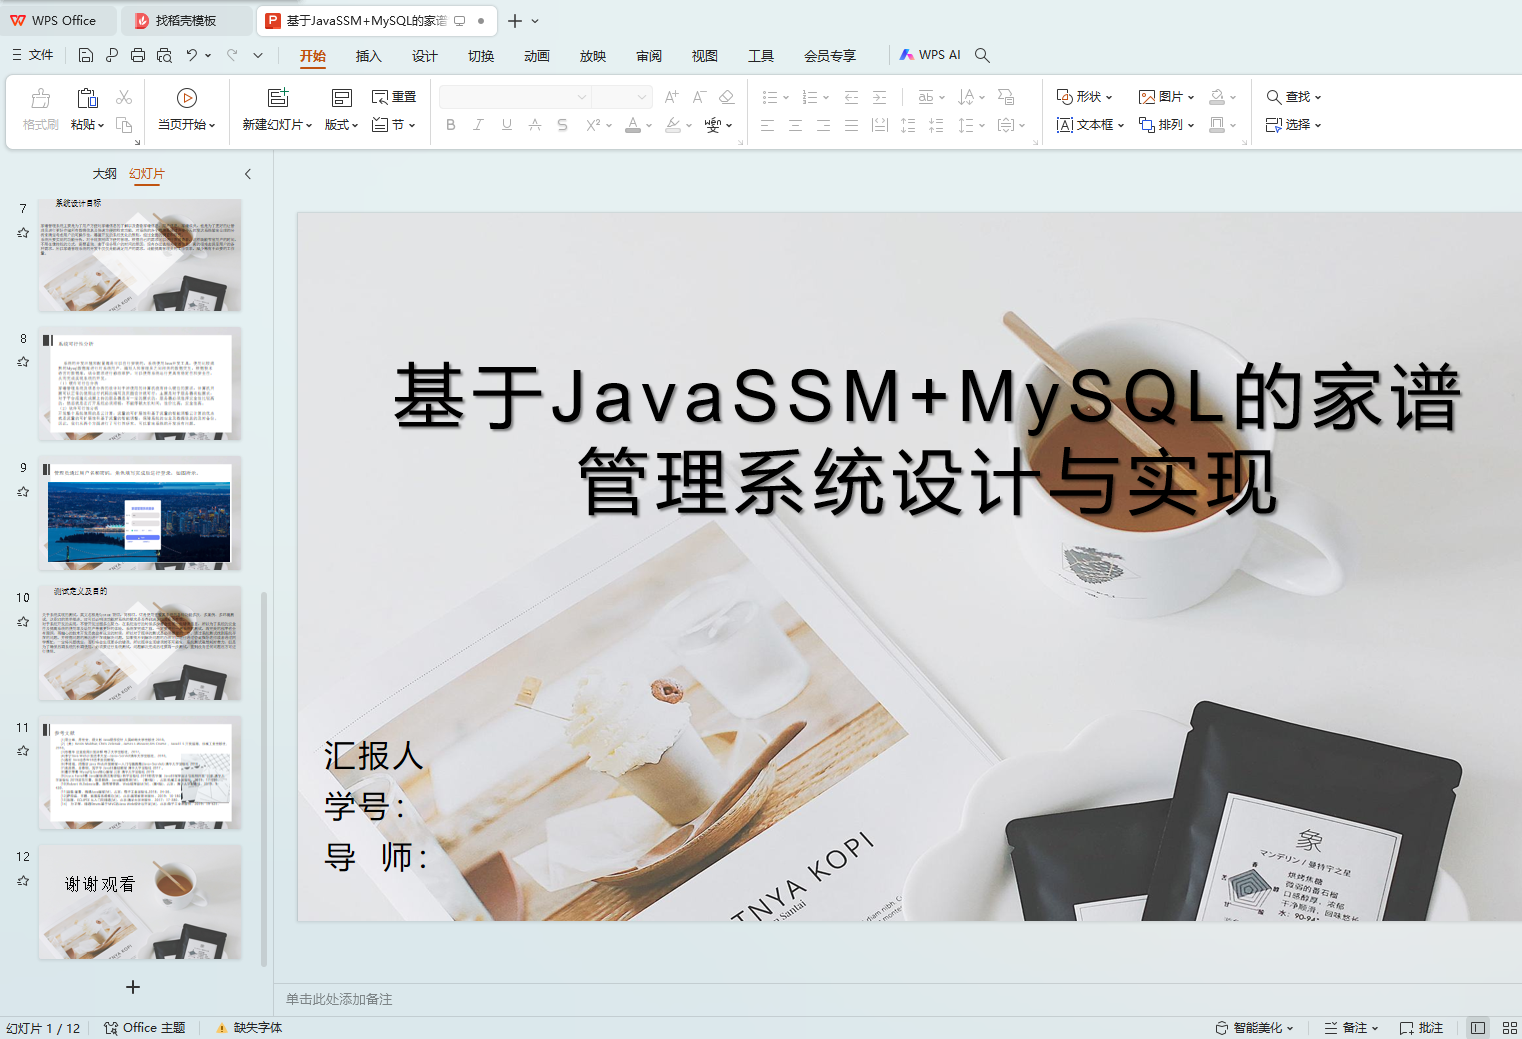Undo the last action
The height and width of the screenshot is (1039, 1522).
click(191, 55)
